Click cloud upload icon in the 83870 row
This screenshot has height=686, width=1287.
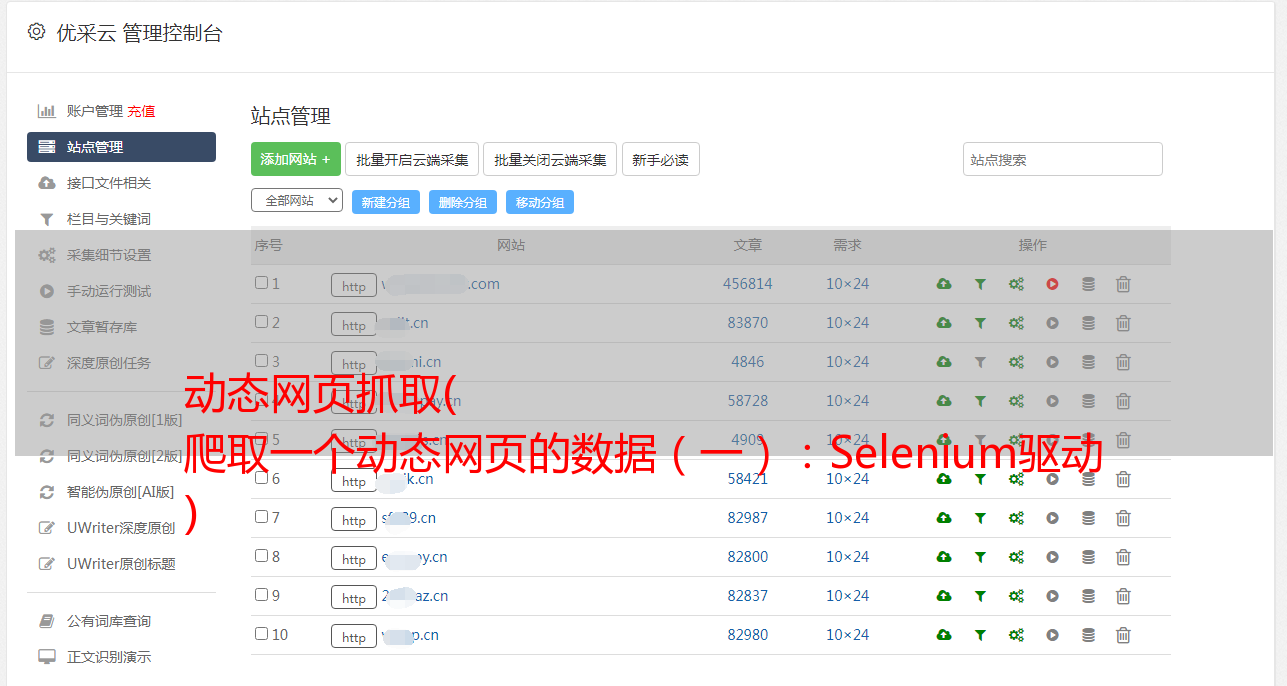(x=944, y=323)
